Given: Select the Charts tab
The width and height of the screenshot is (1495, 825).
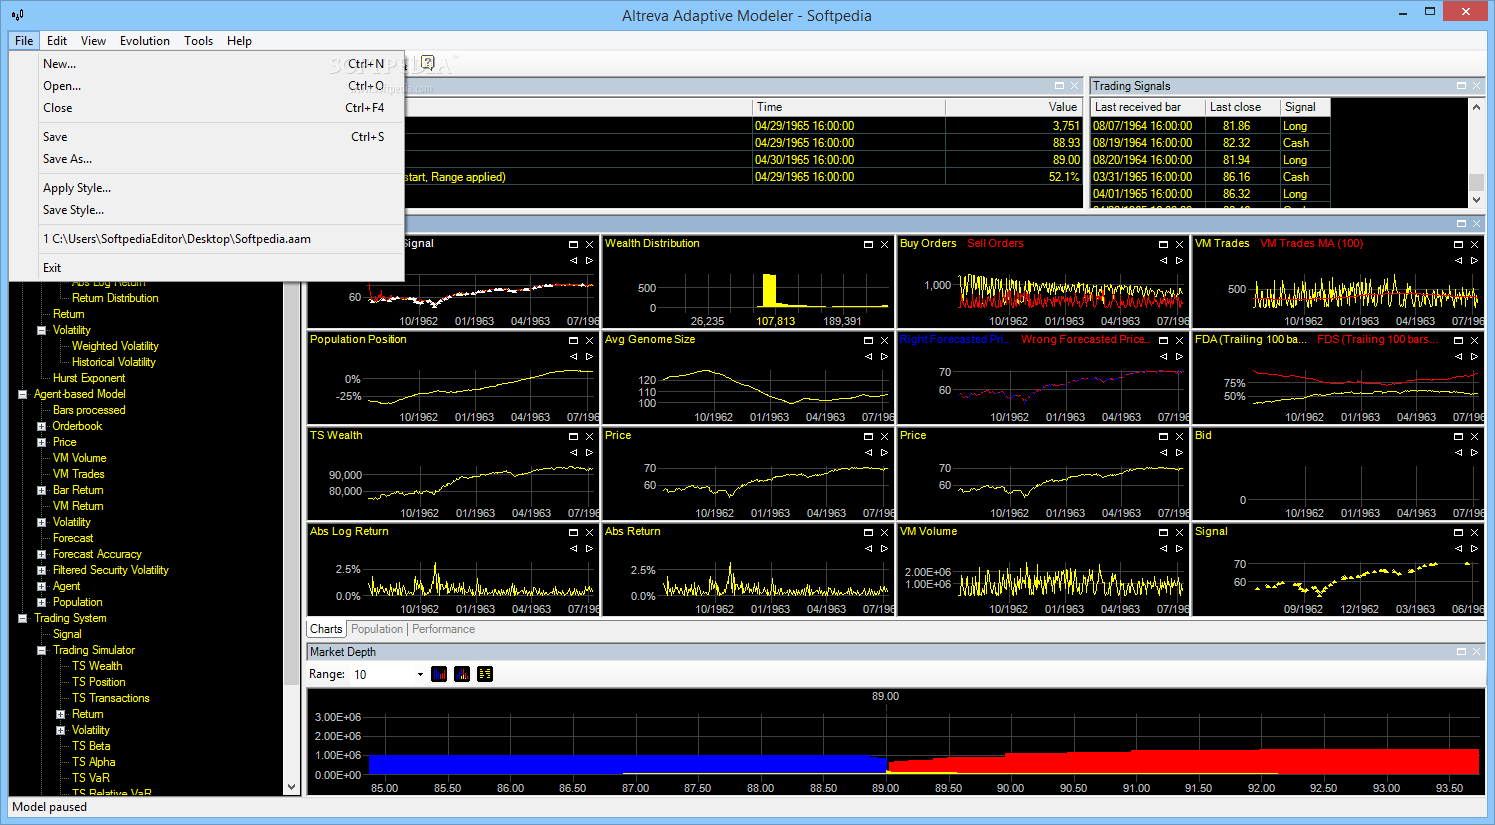Looking at the screenshot, I should [326, 629].
